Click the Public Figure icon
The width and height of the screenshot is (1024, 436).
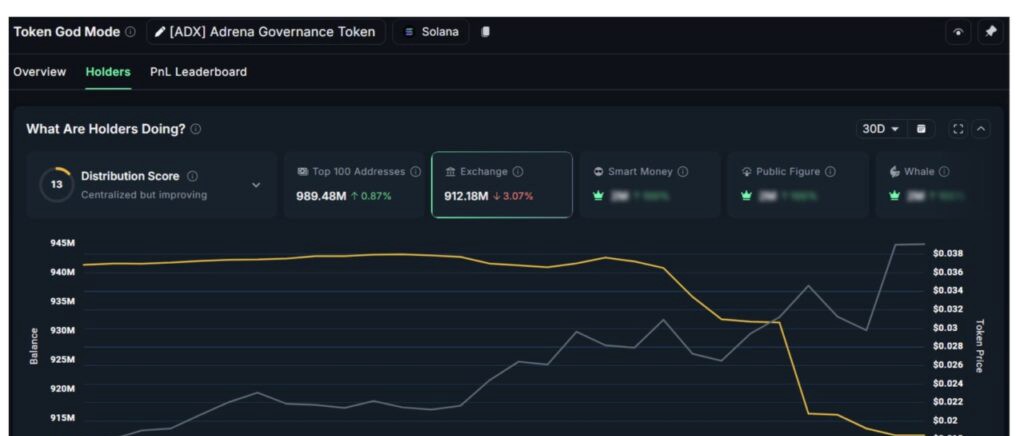(x=746, y=172)
